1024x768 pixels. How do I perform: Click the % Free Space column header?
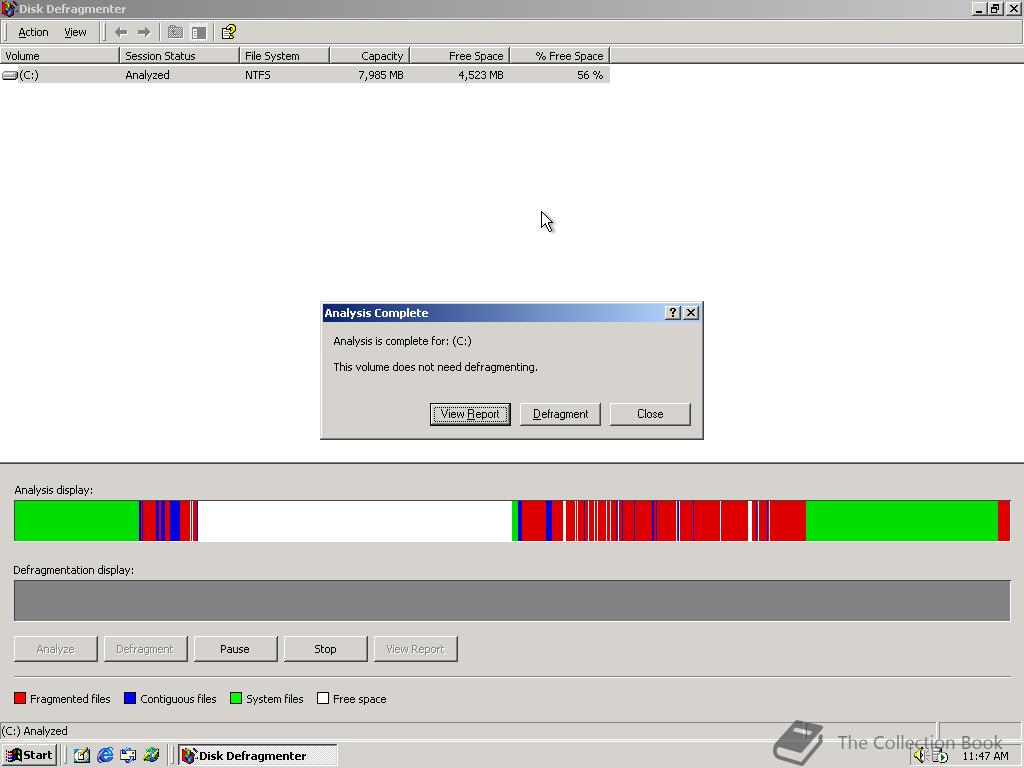coord(559,56)
